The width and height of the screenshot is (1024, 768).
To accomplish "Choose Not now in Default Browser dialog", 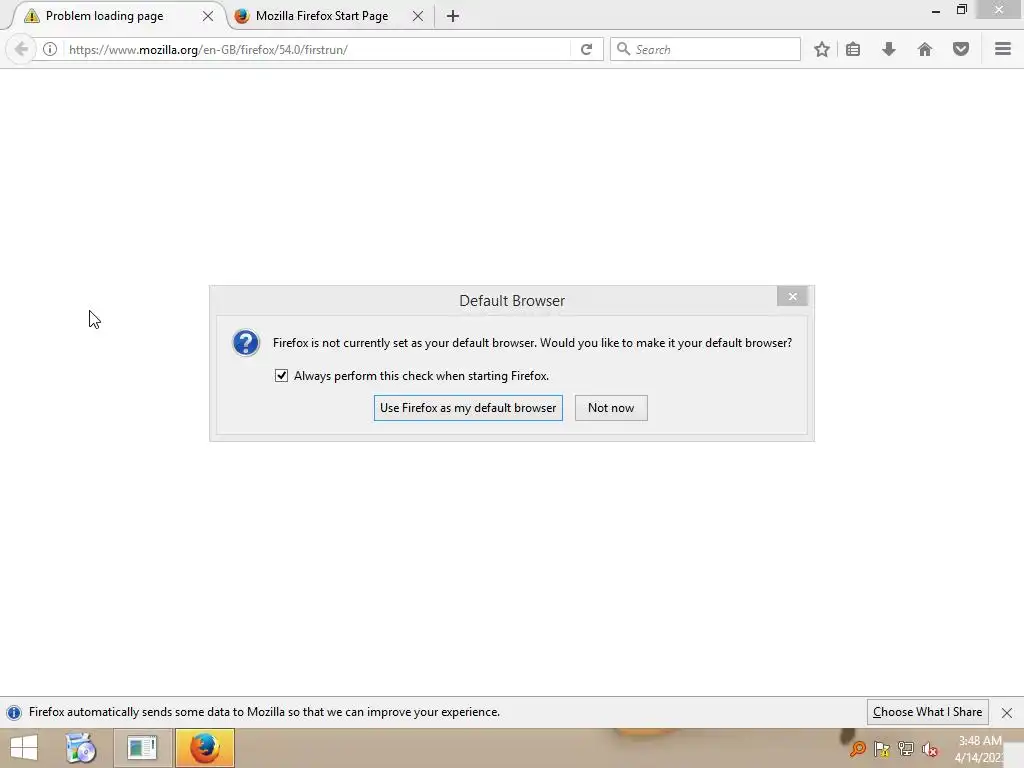I will coord(611,408).
